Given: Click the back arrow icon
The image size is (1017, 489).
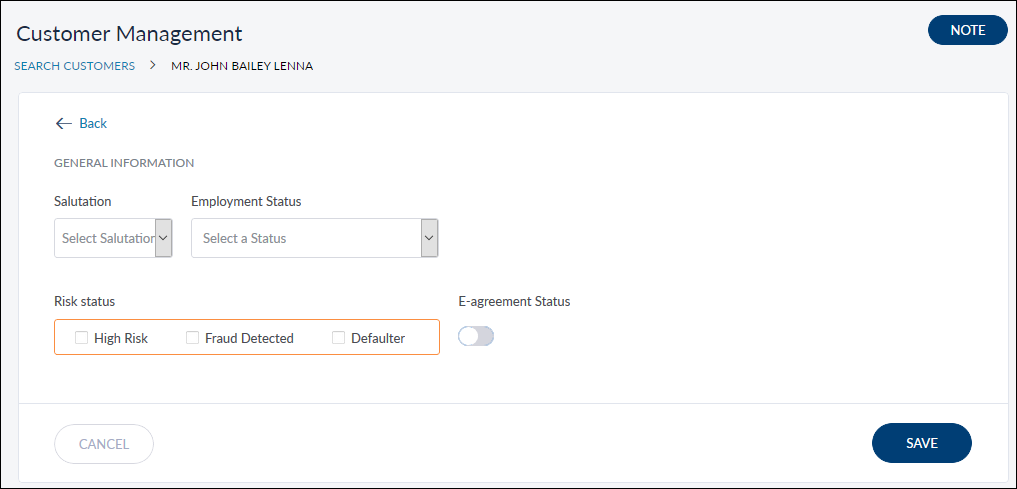Looking at the screenshot, I should click(63, 123).
